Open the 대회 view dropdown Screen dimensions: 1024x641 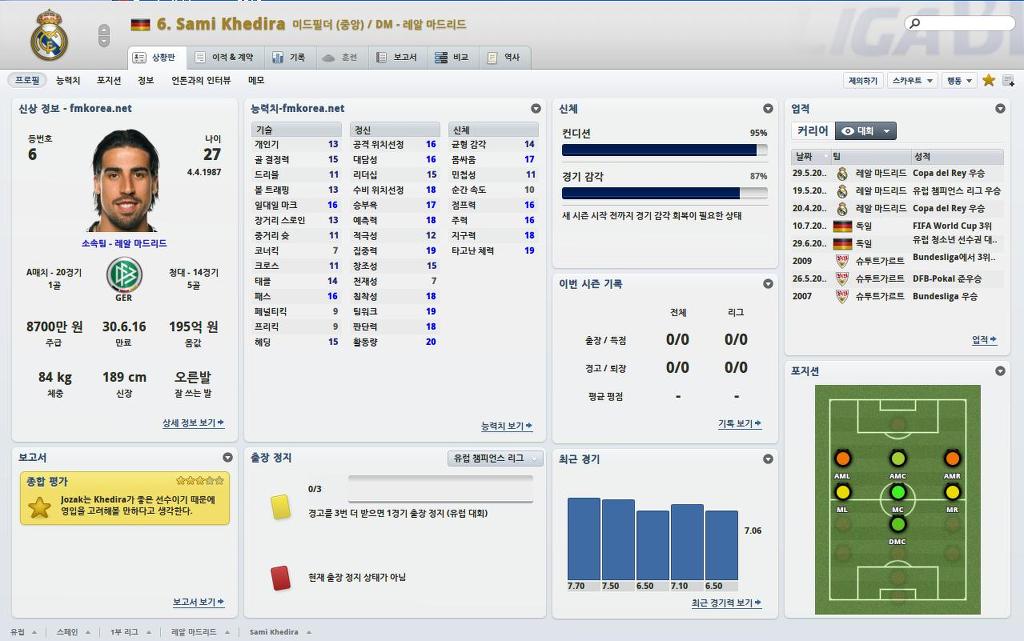pyautogui.click(x=866, y=131)
